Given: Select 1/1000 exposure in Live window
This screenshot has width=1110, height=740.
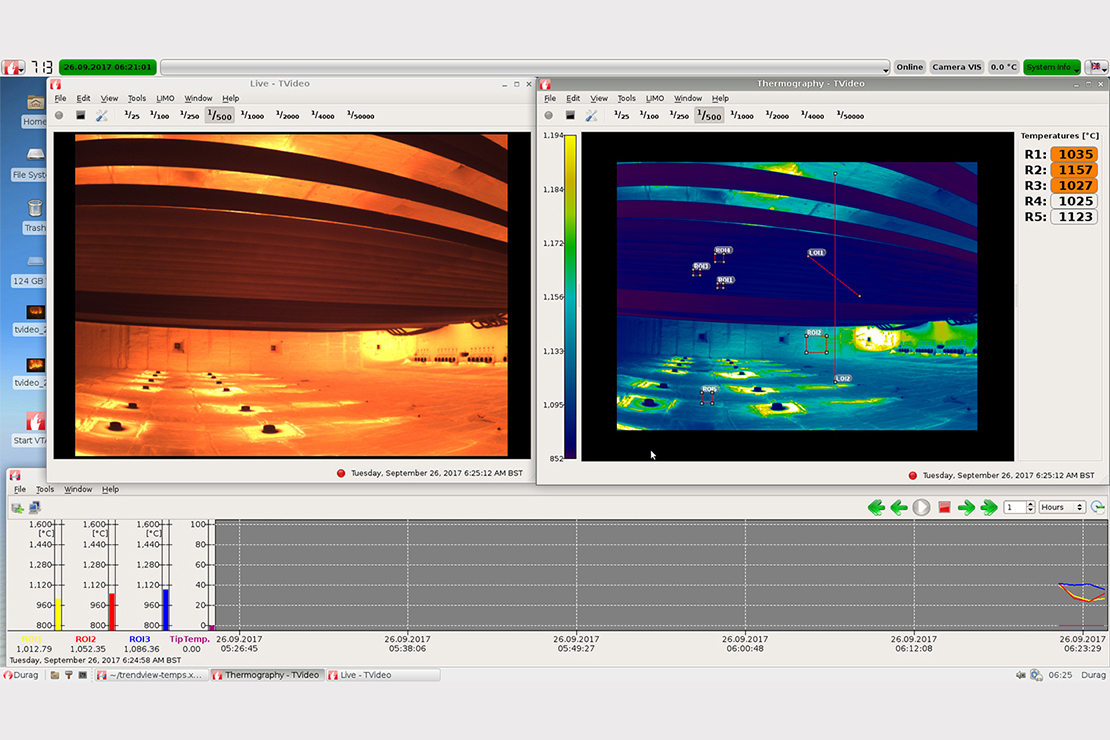Looking at the screenshot, I should coord(252,116).
